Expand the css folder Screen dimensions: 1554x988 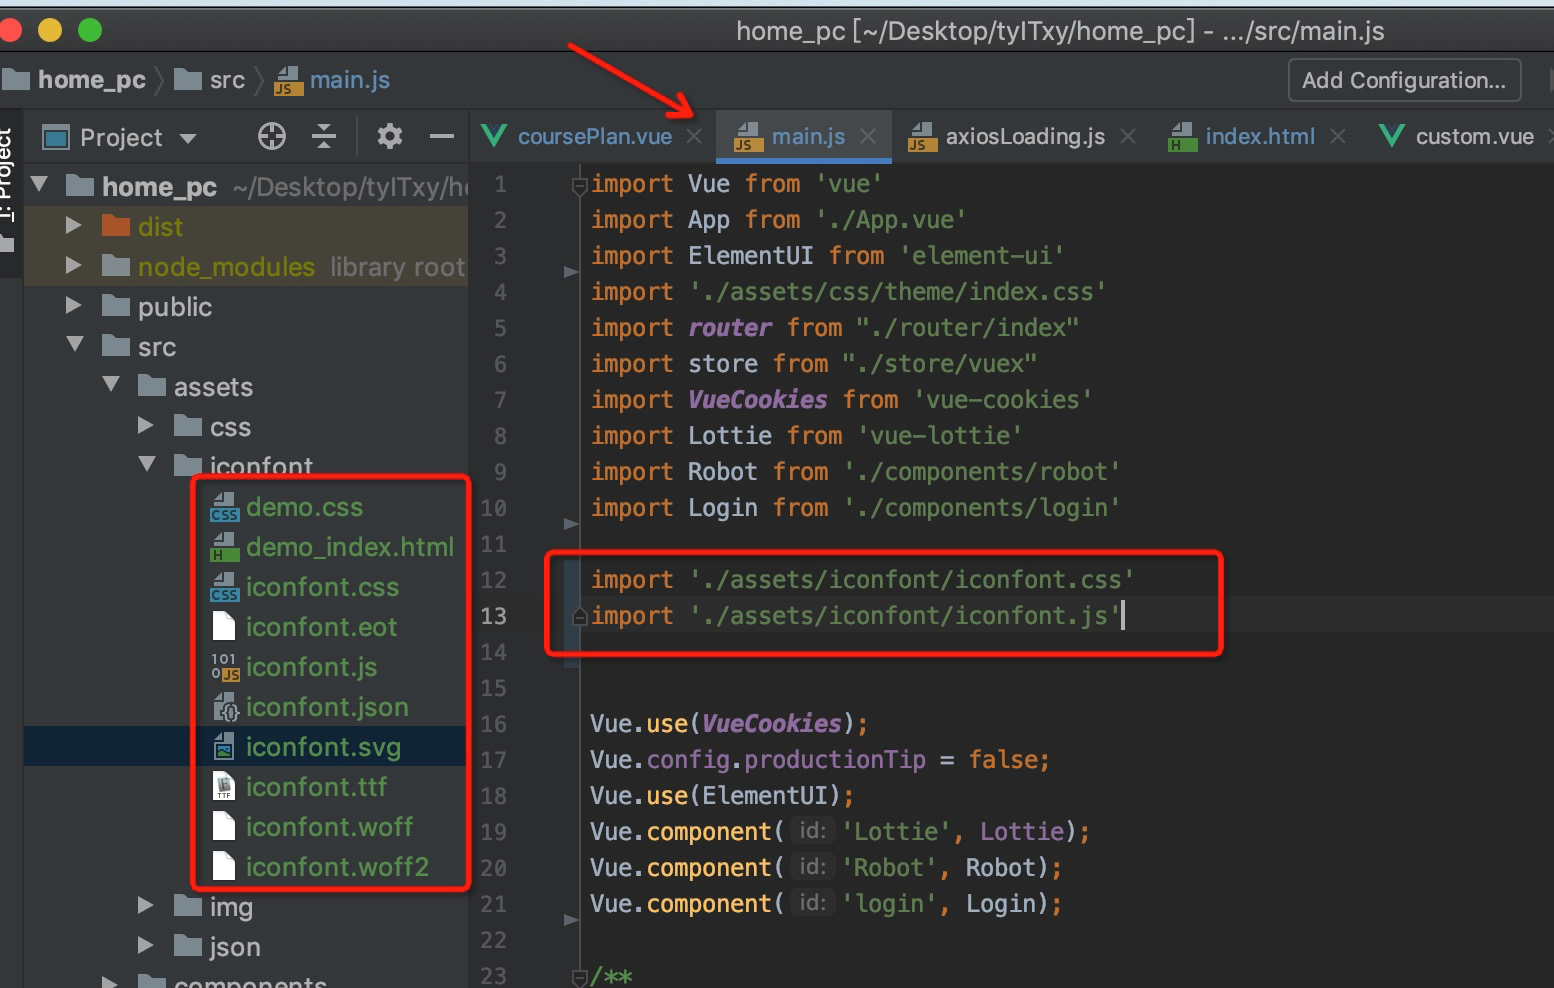[145, 425]
